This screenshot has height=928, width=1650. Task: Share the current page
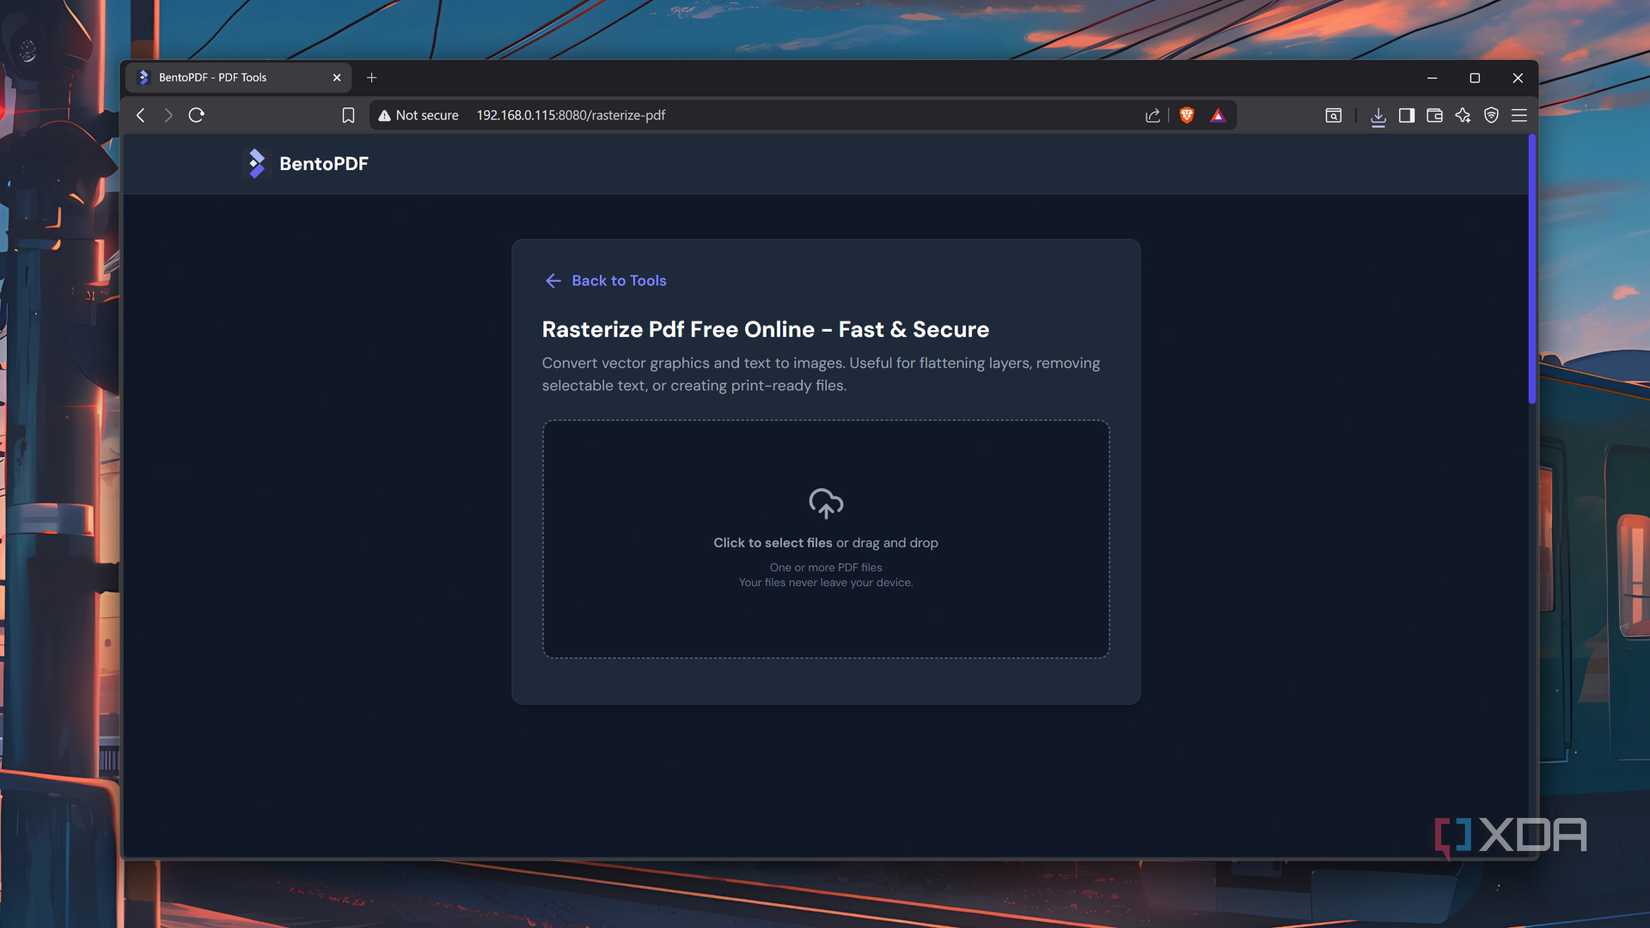1151,115
